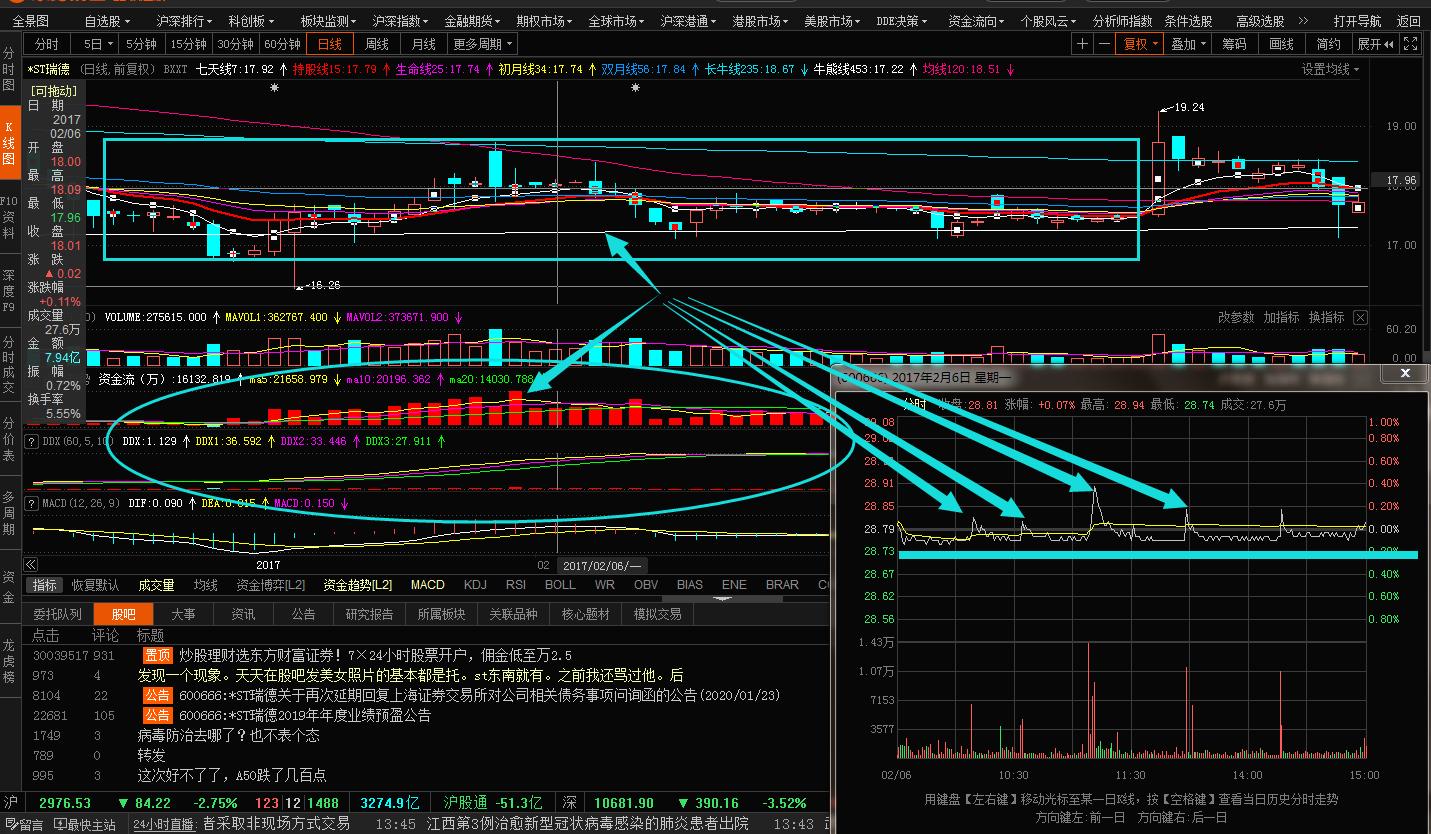Zoom in using the + icon above the chart

point(1084,43)
